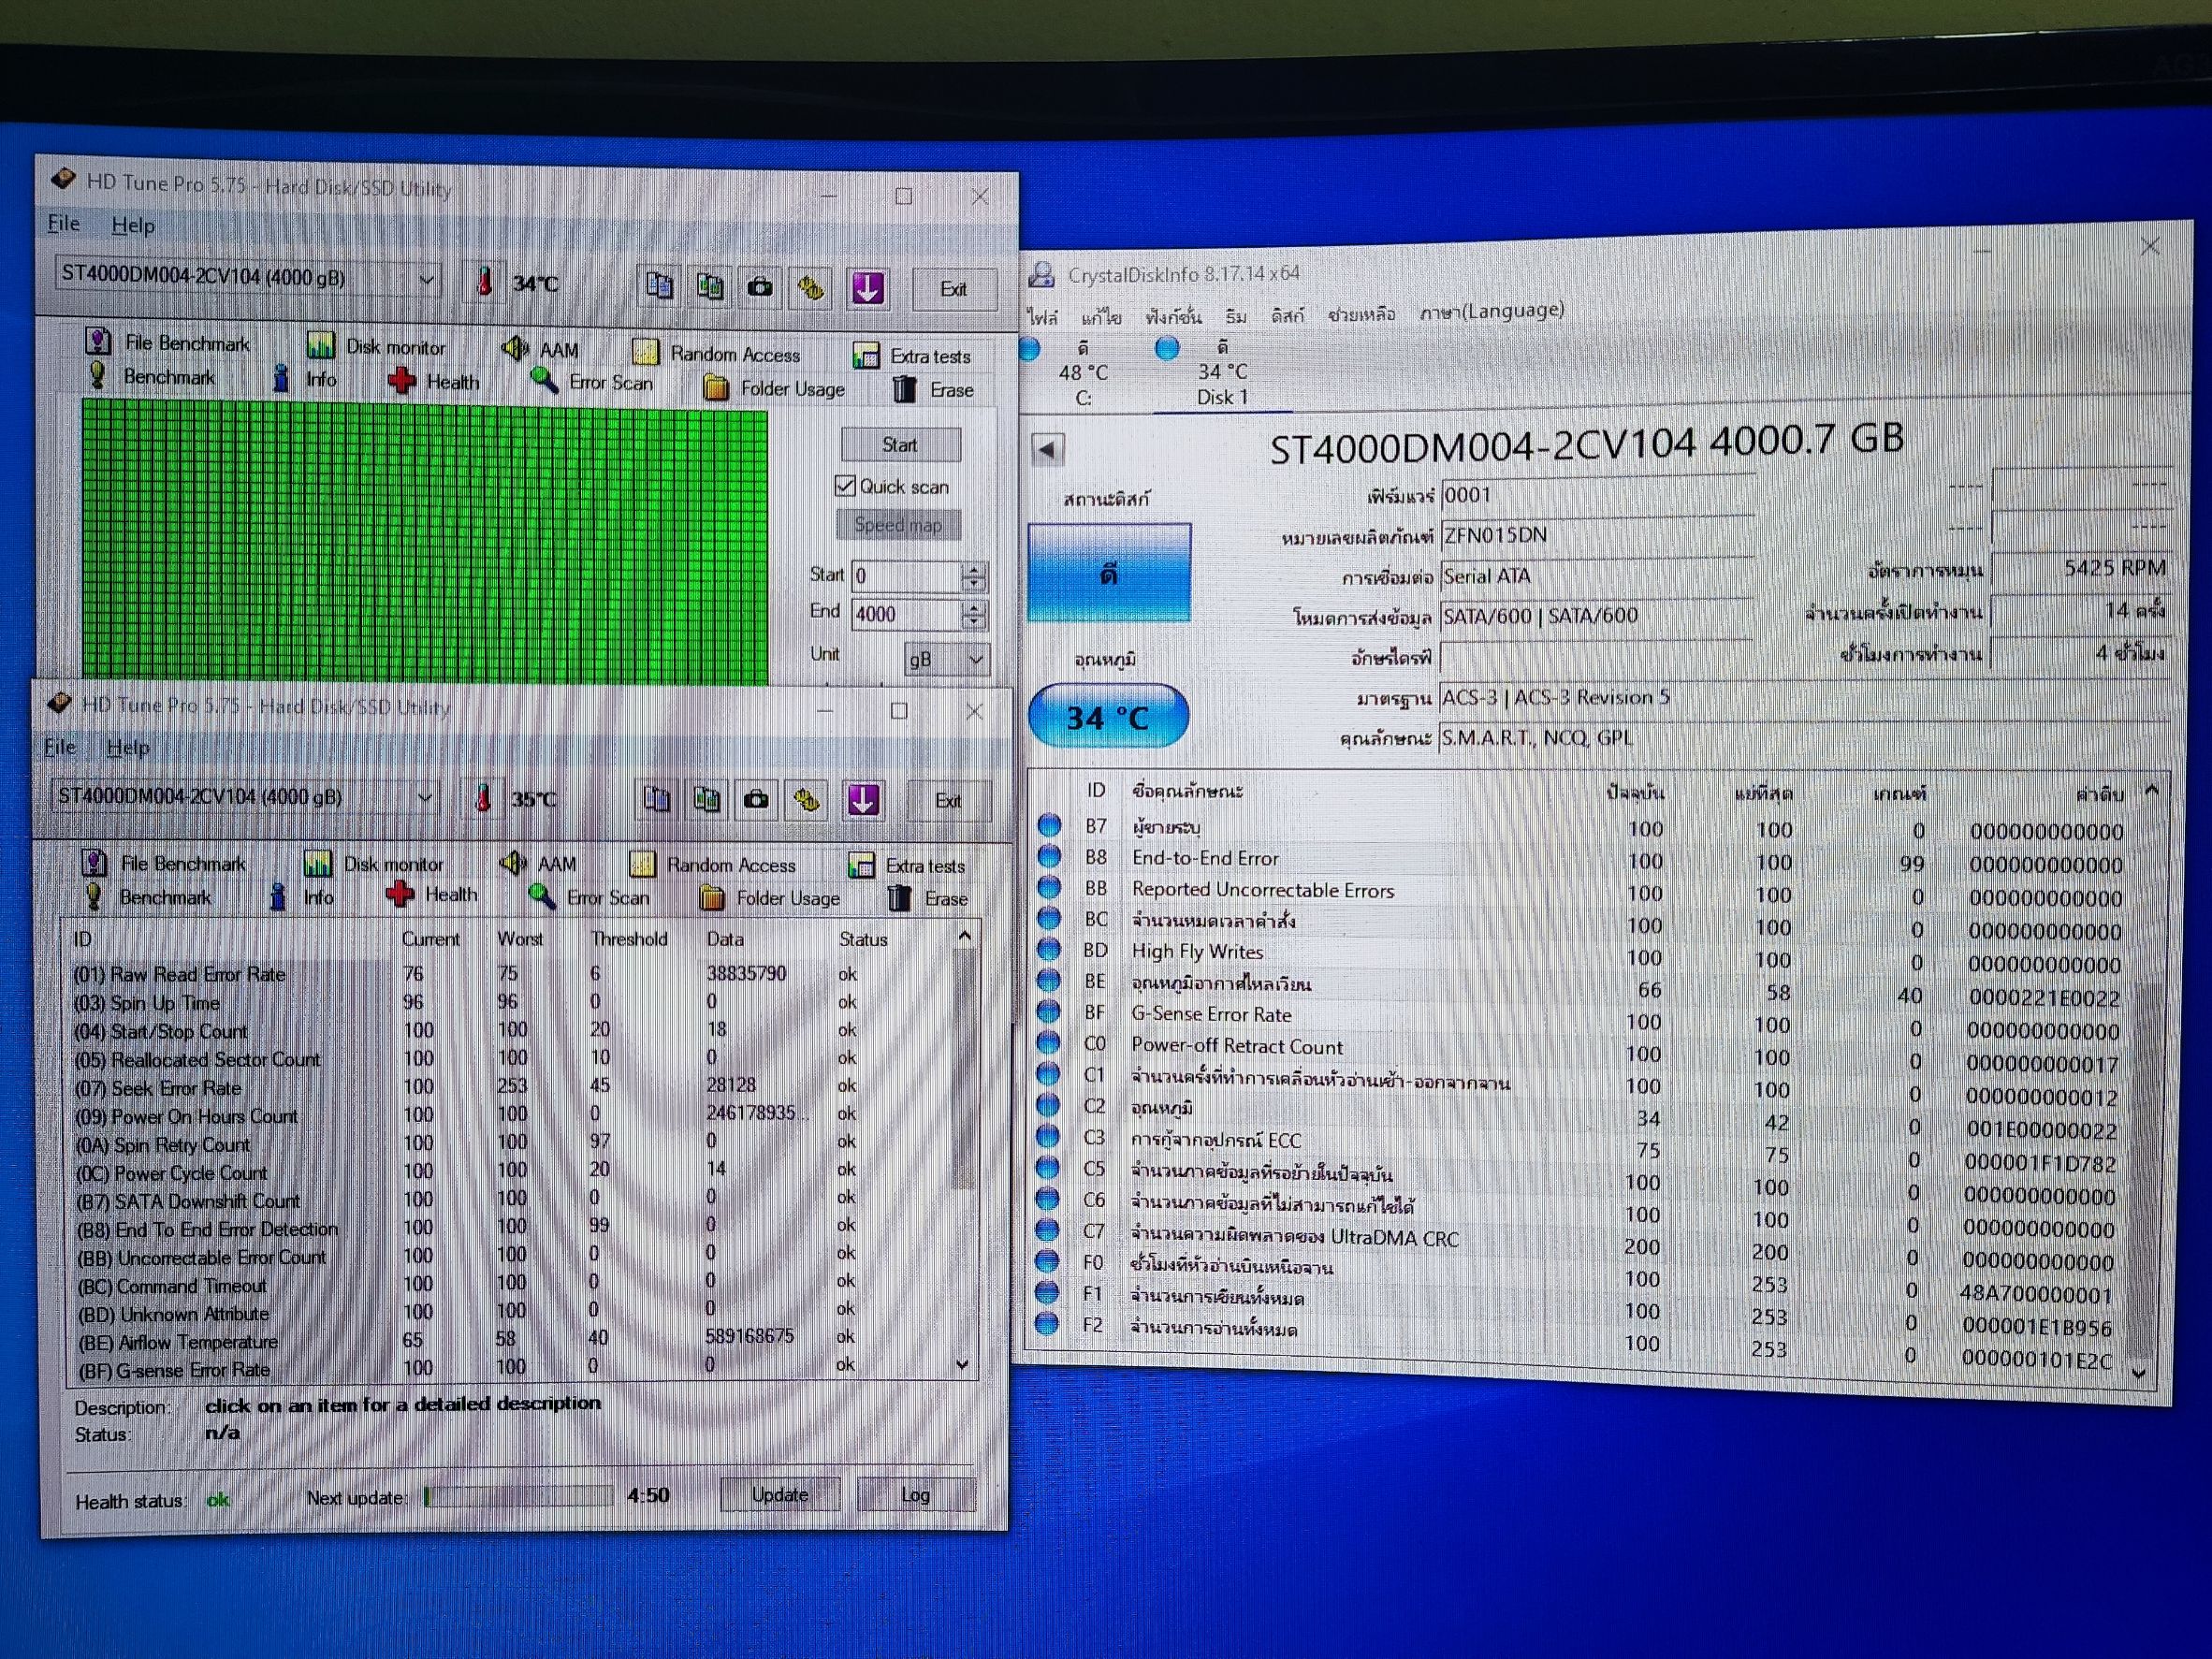
Task: Select the C: drive status circle in CrystalDiskInfo
Action: [1029, 349]
